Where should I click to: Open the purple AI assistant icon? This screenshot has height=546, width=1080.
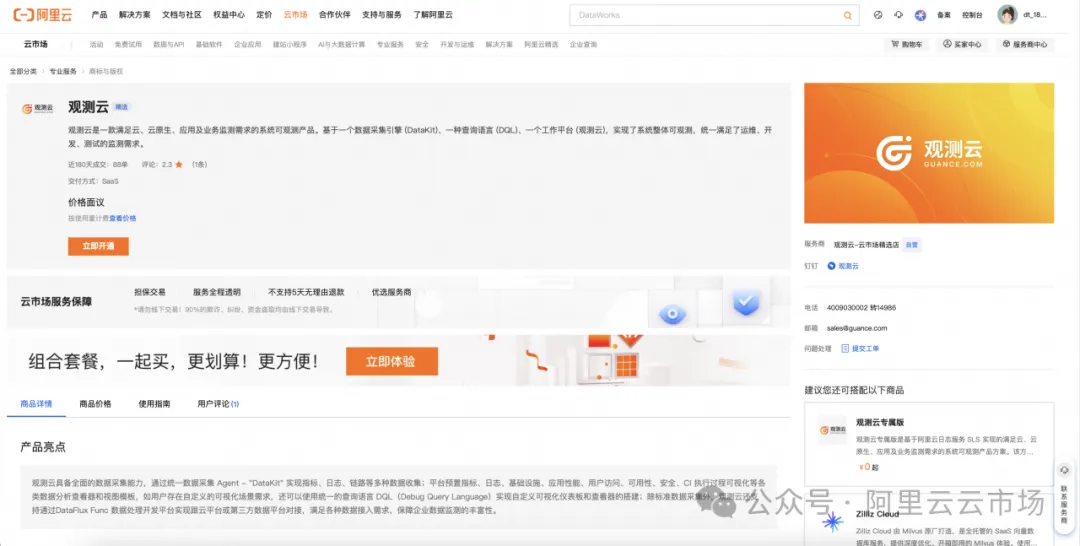(920, 14)
